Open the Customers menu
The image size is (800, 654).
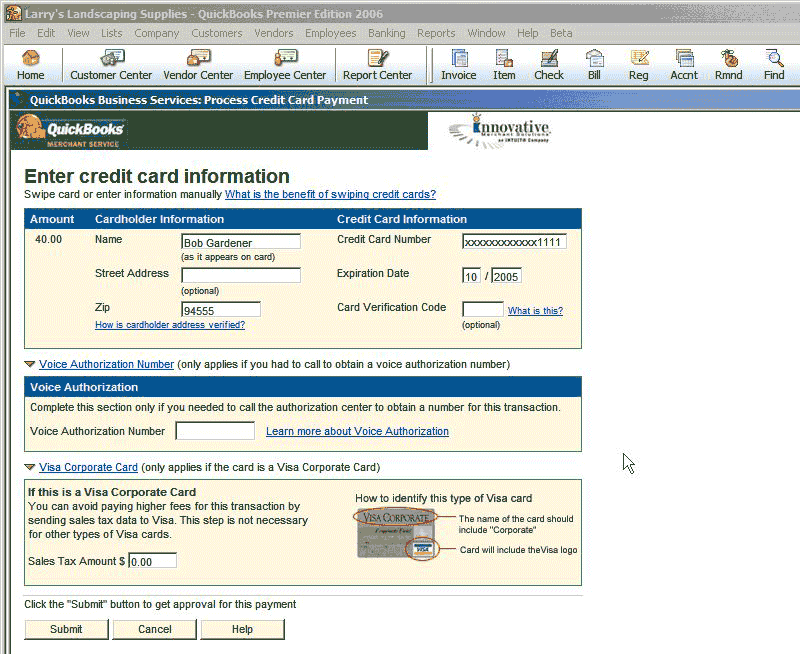click(x=217, y=33)
